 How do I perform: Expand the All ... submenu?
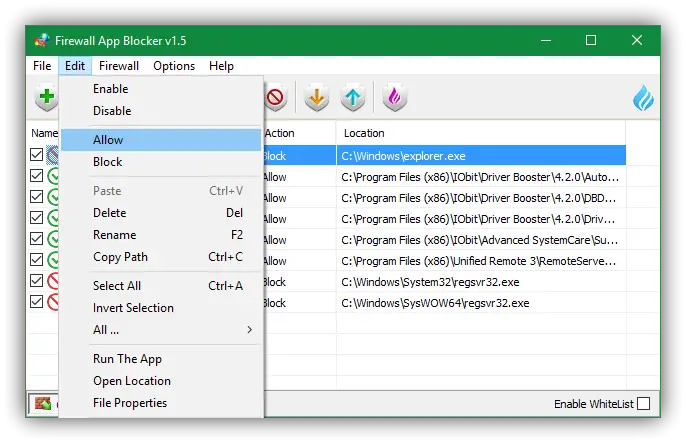[161, 330]
